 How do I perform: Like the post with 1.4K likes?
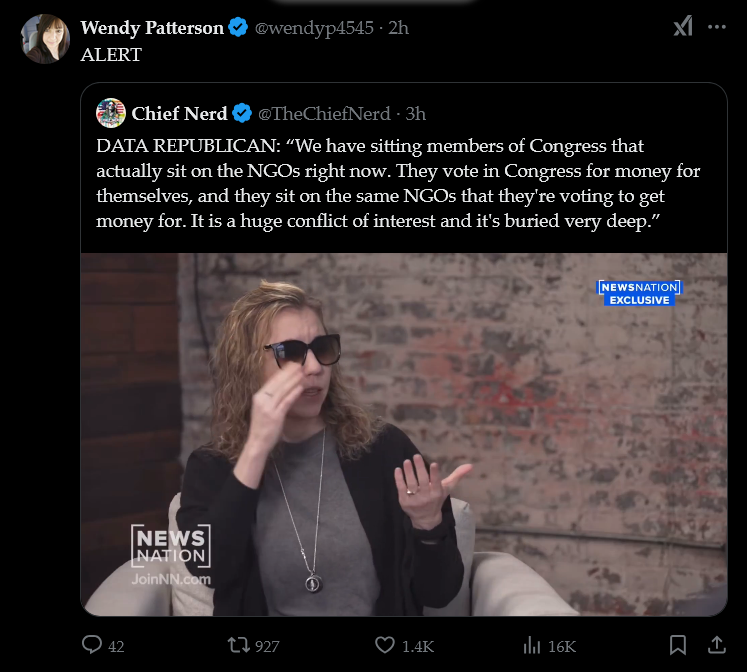tap(385, 645)
